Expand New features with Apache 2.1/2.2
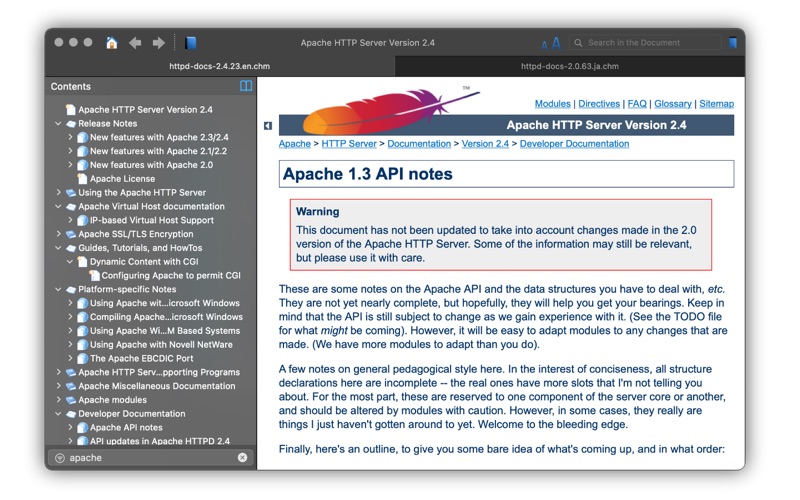 click(70, 151)
